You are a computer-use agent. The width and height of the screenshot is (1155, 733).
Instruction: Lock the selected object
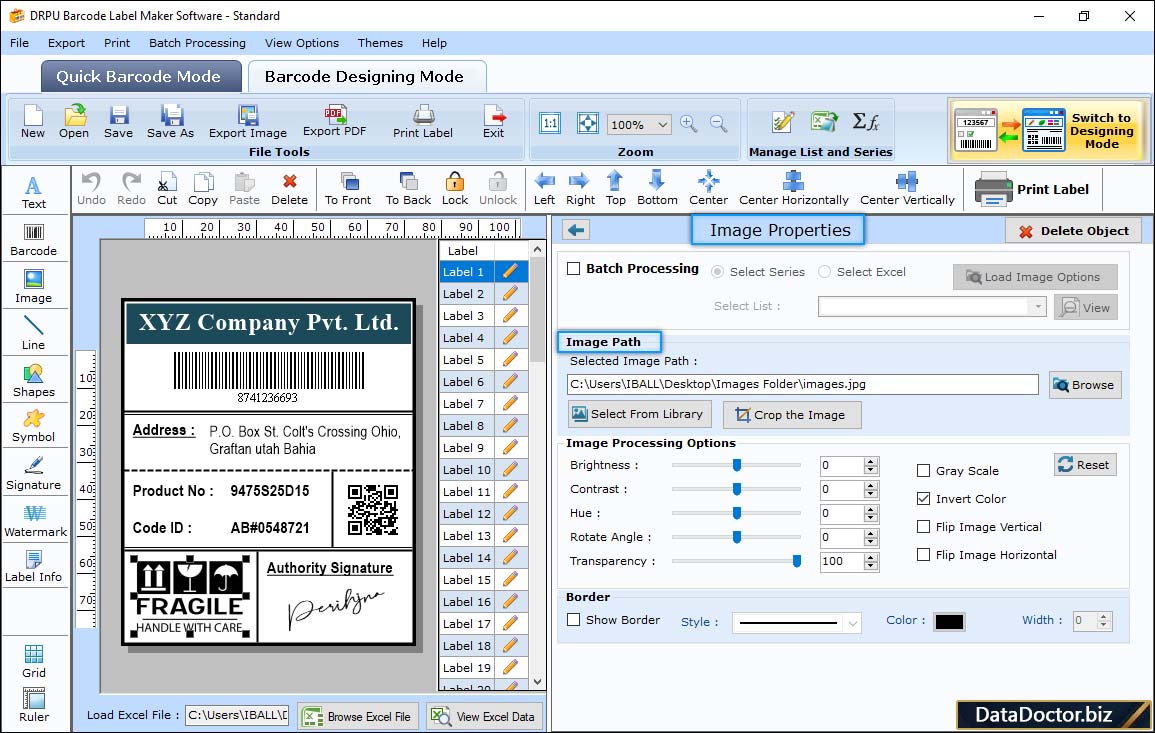pos(454,189)
